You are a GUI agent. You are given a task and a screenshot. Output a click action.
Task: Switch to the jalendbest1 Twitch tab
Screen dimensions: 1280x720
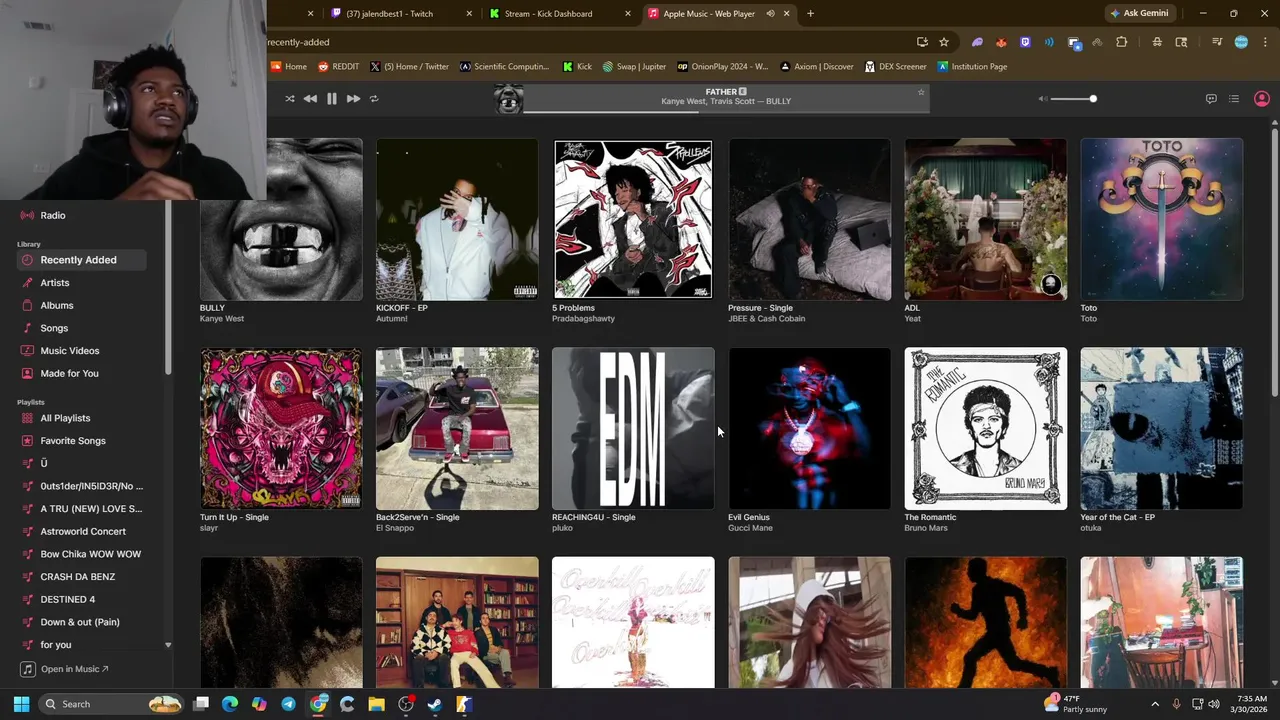point(390,14)
